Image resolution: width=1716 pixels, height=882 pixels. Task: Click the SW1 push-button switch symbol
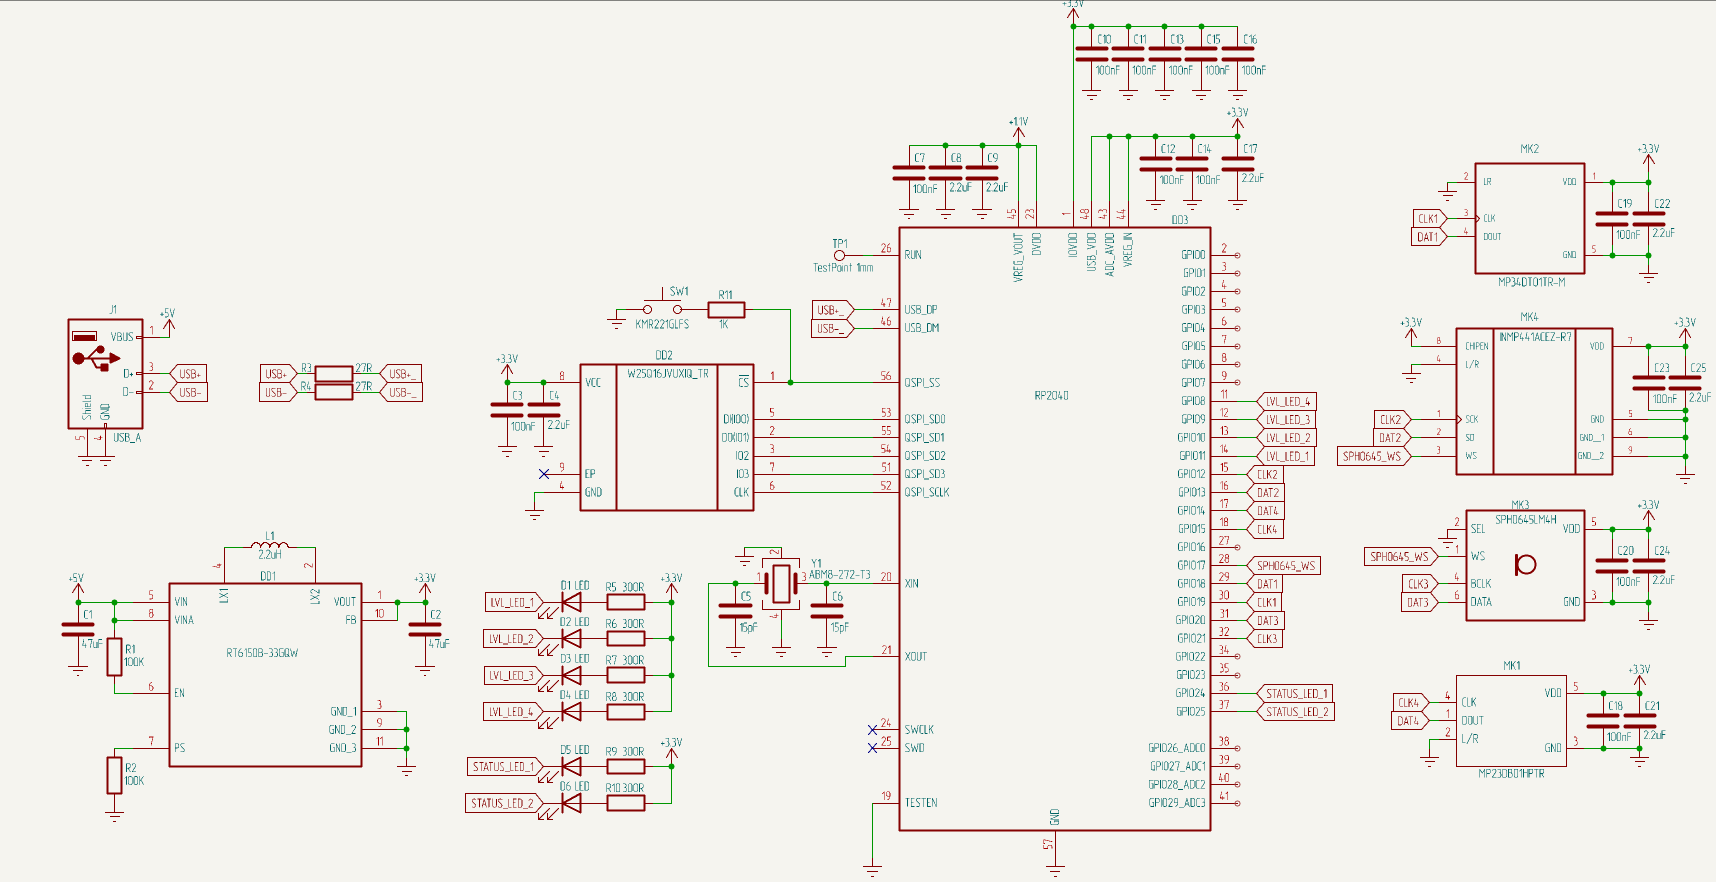[x=662, y=310]
